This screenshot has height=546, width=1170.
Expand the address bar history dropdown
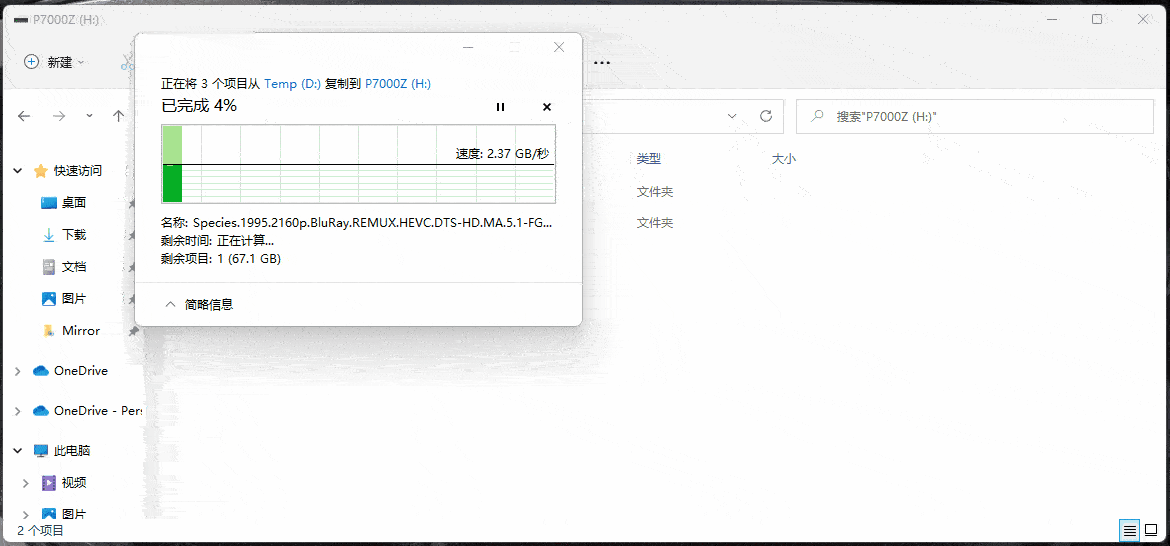click(x=732, y=116)
